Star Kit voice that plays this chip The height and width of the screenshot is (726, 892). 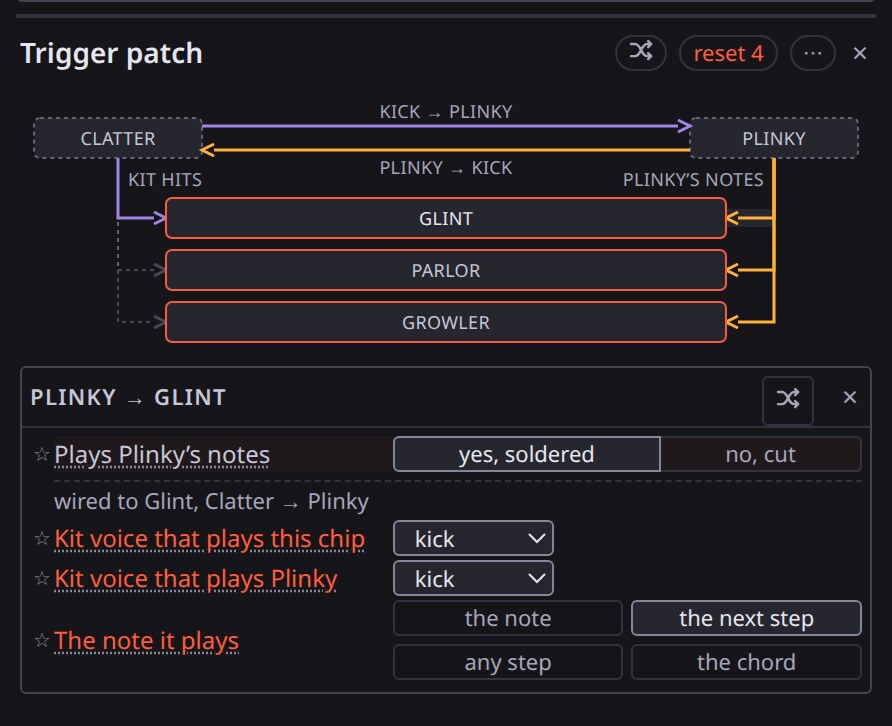42,538
